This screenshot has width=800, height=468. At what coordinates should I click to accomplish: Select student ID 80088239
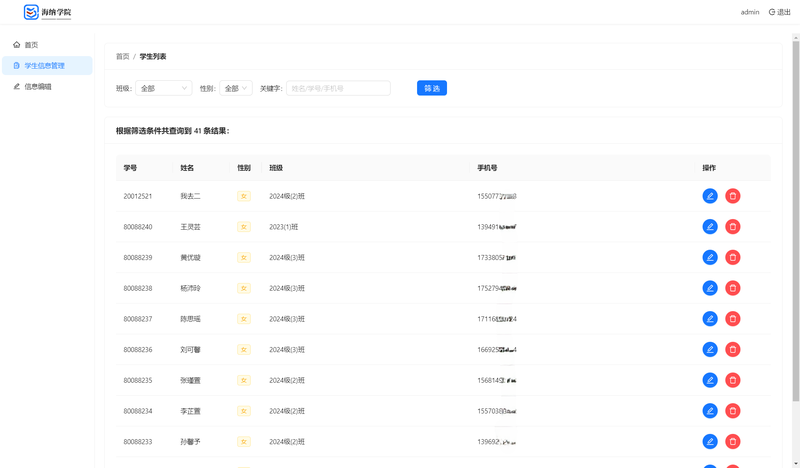pyautogui.click(x=138, y=257)
